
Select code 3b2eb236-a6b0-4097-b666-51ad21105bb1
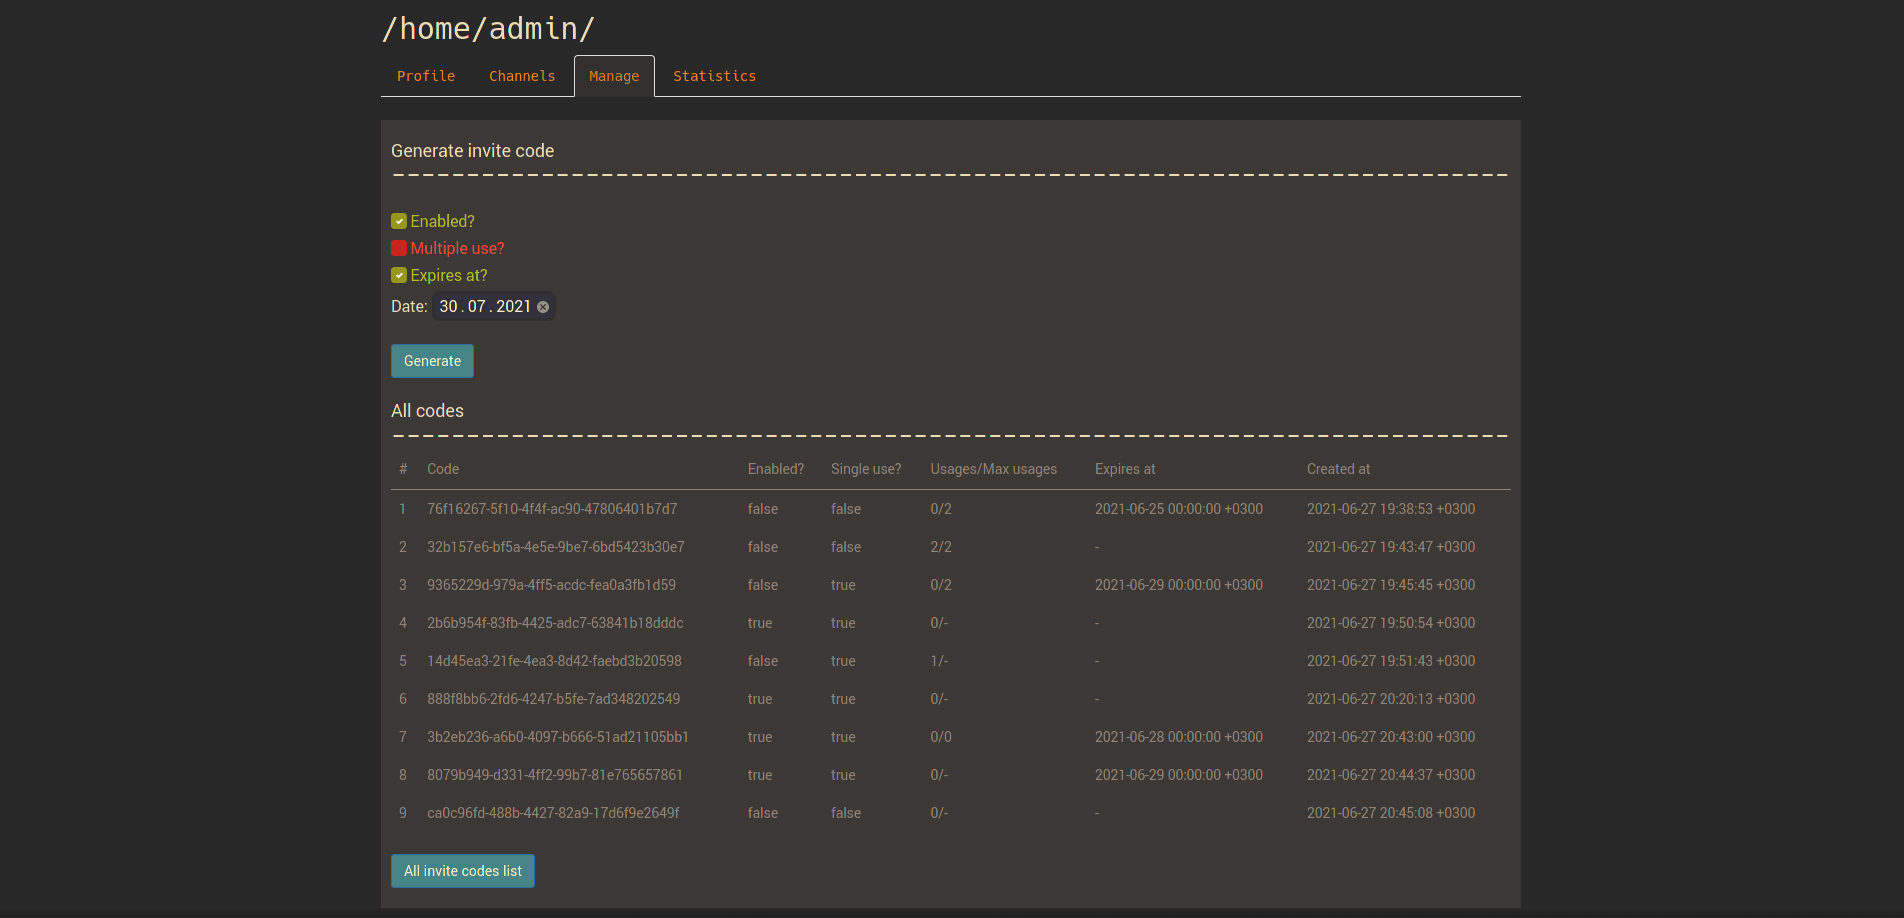click(558, 737)
